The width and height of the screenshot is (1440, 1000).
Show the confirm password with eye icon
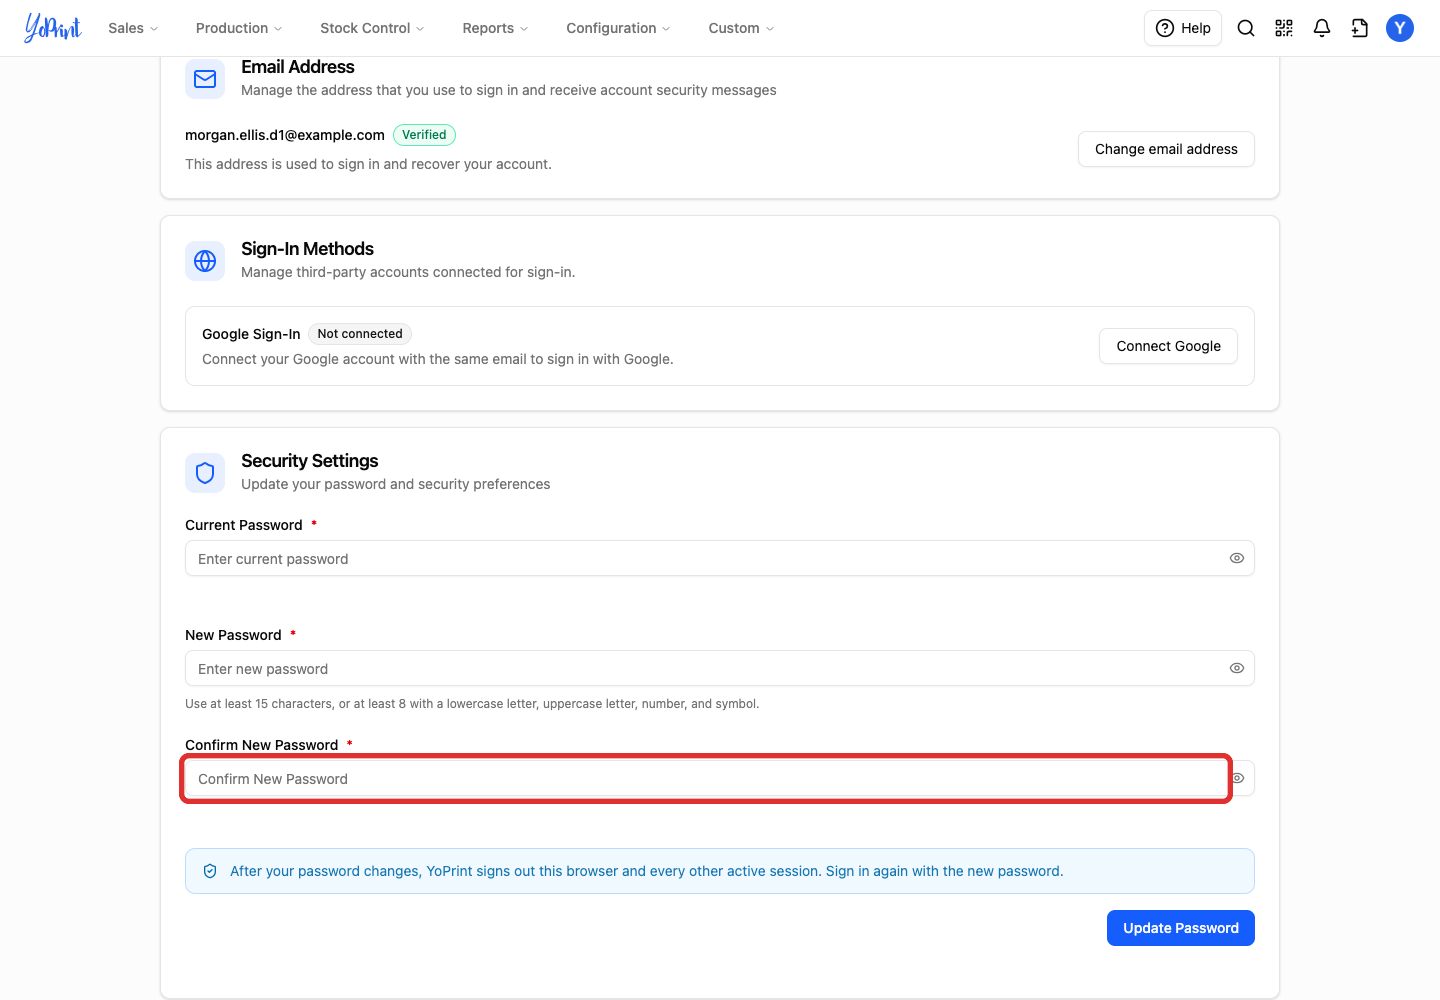[x=1238, y=778]
